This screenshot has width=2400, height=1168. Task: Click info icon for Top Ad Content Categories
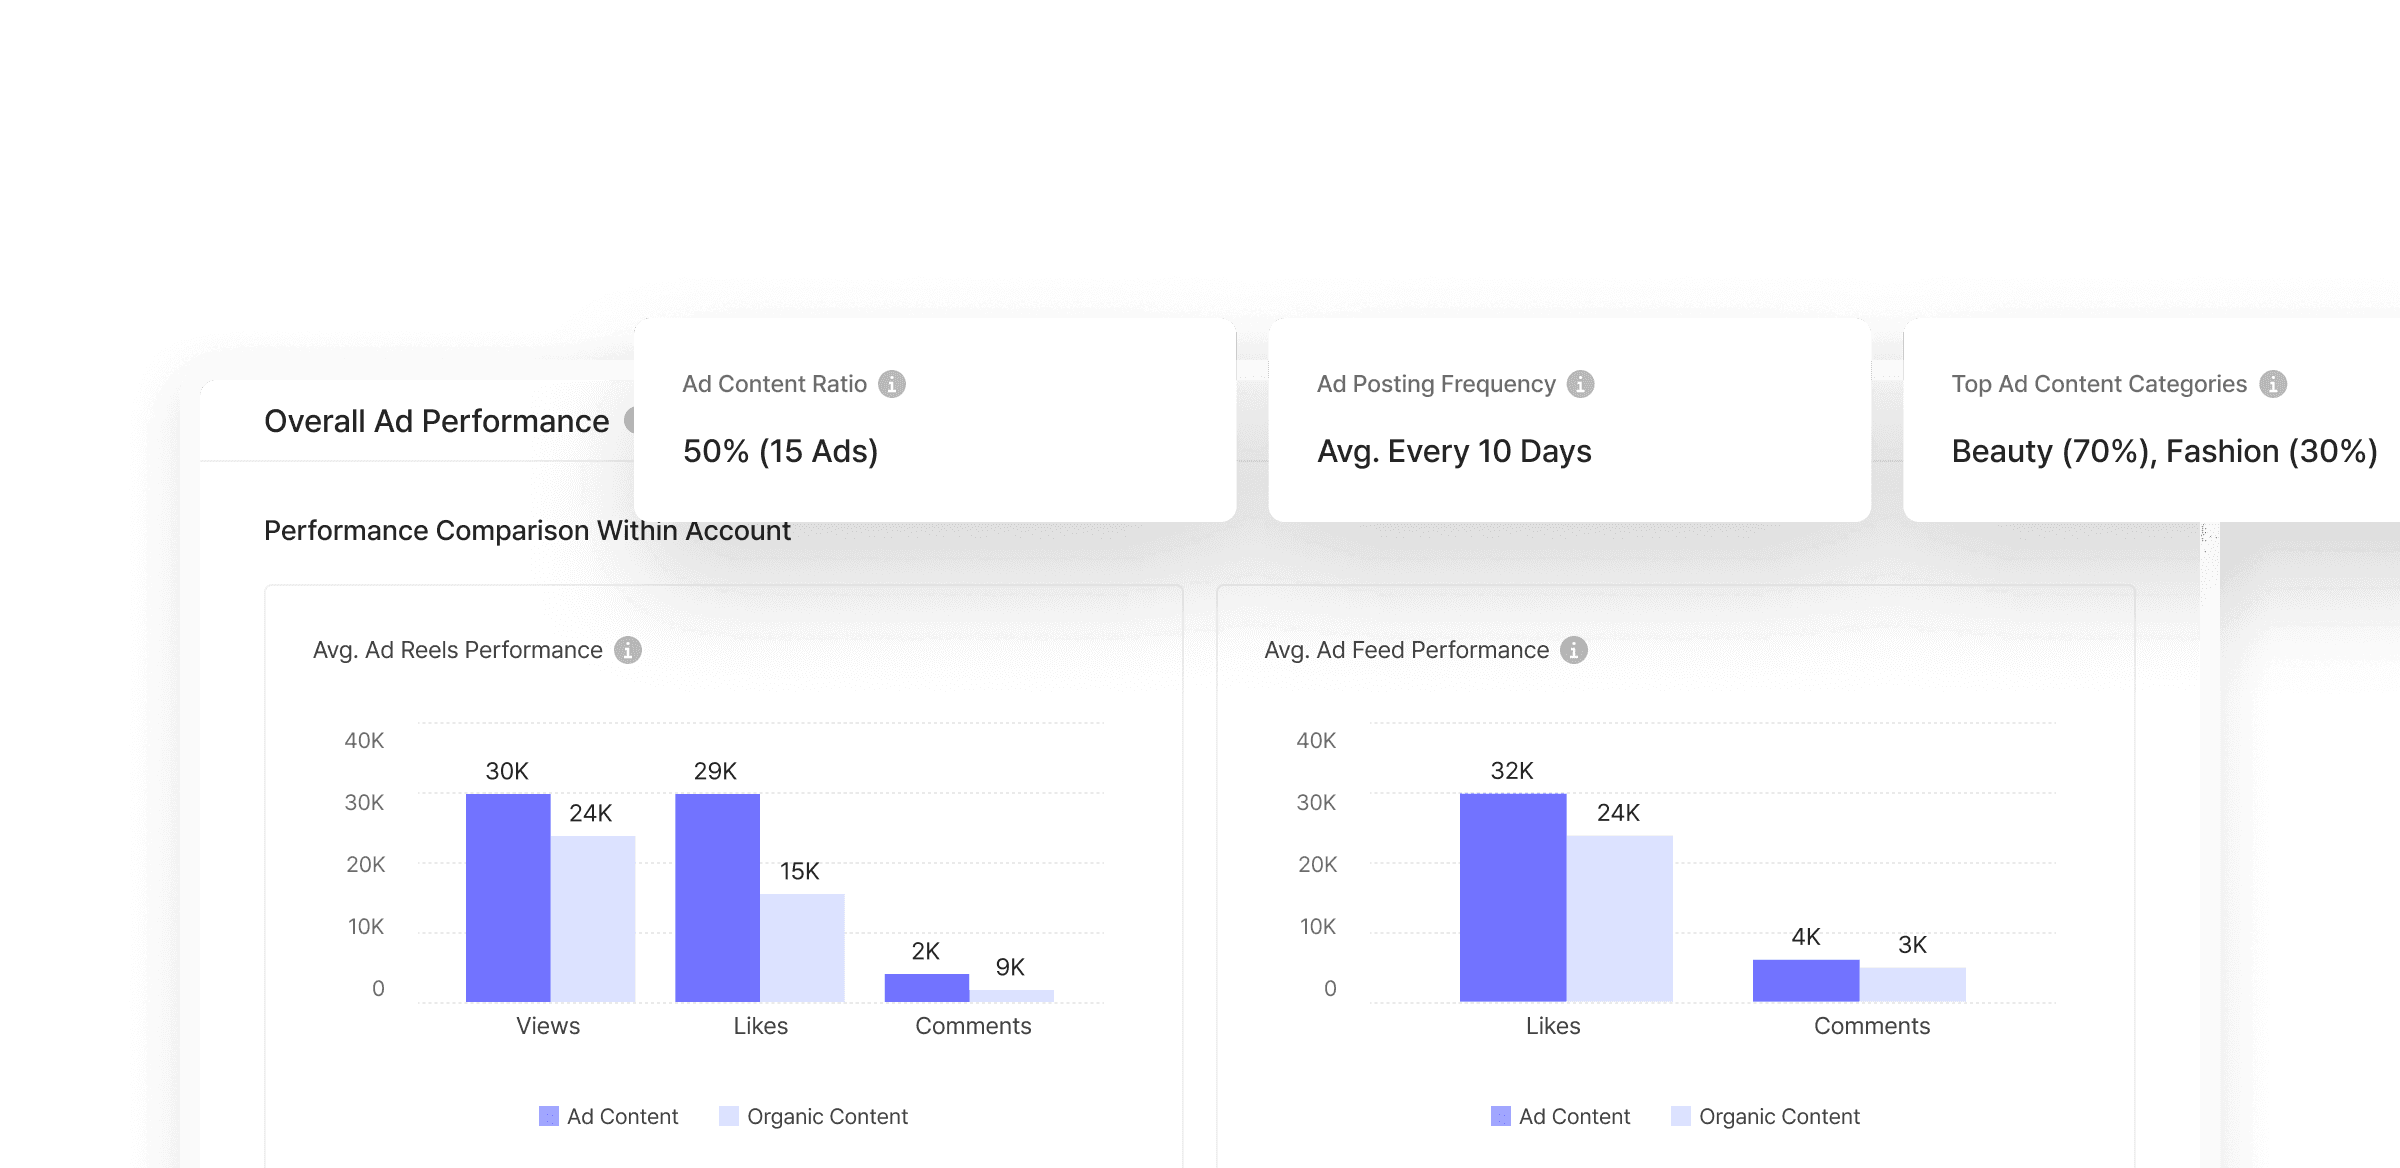2272,384
